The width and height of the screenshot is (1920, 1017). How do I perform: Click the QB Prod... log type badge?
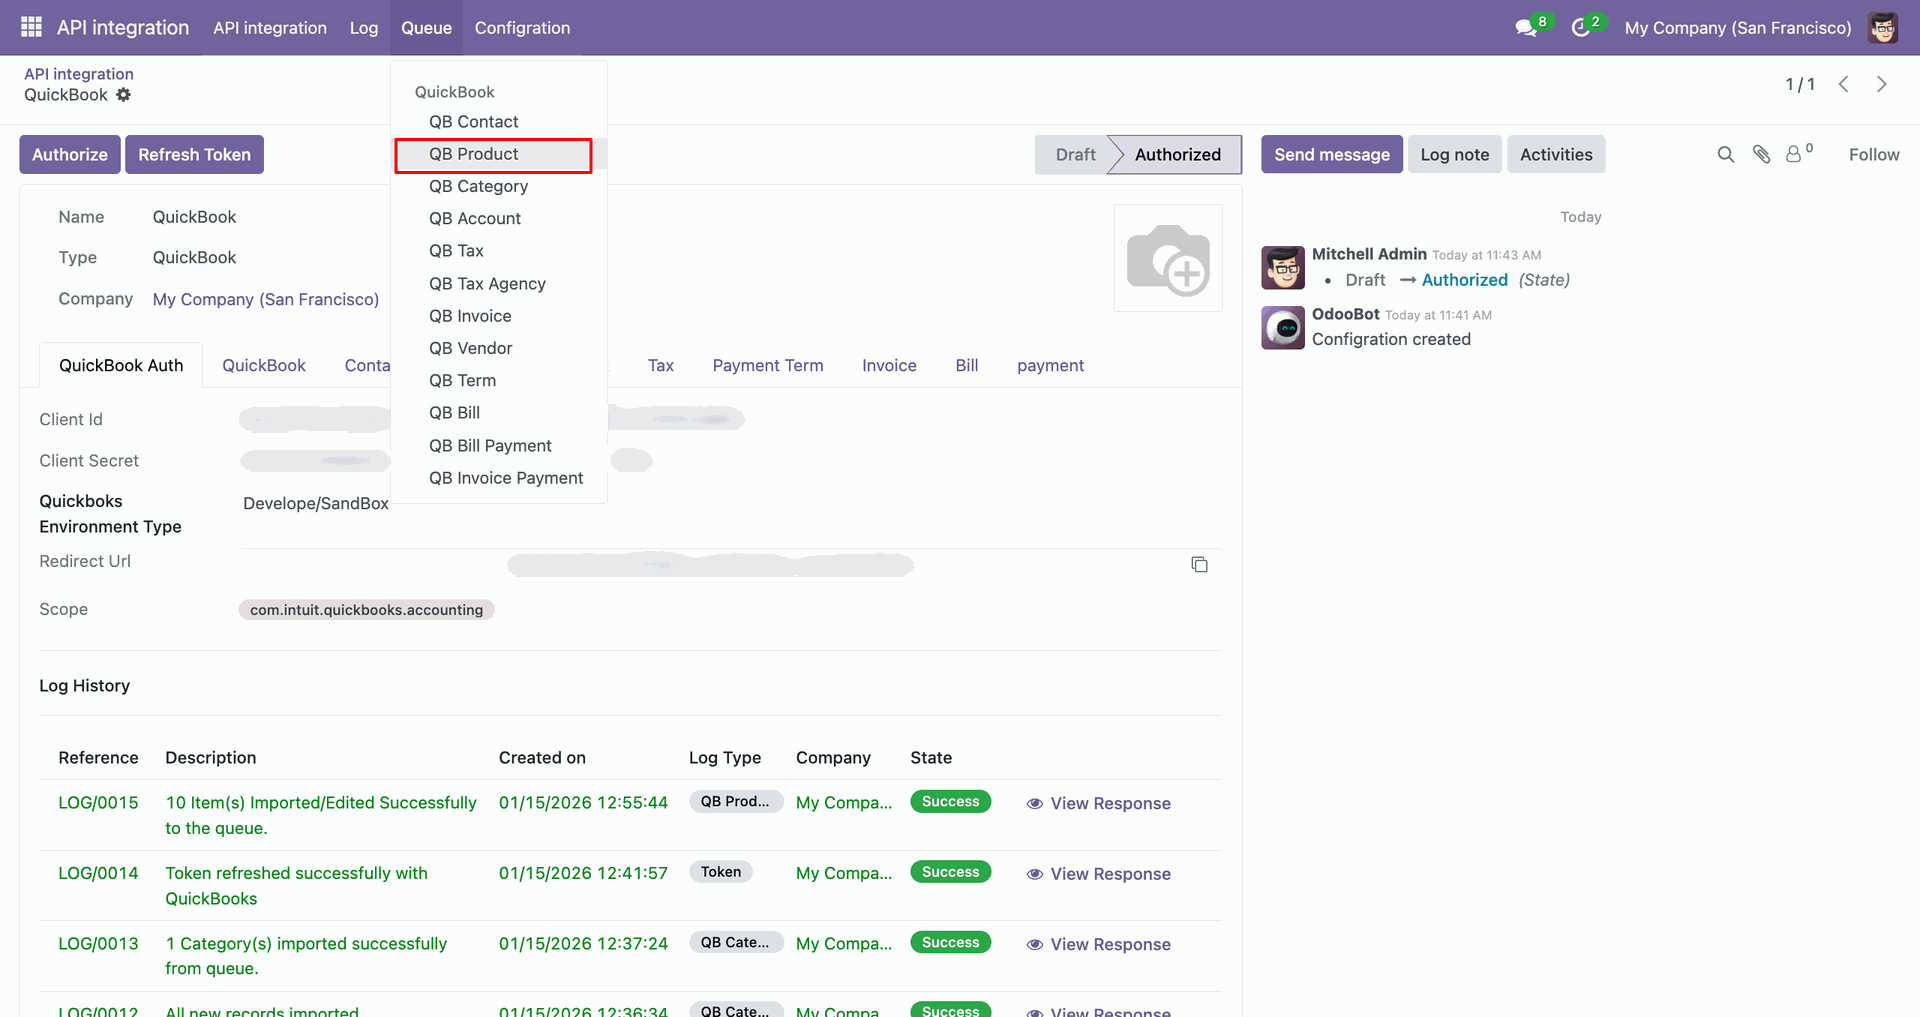(735, 802)
